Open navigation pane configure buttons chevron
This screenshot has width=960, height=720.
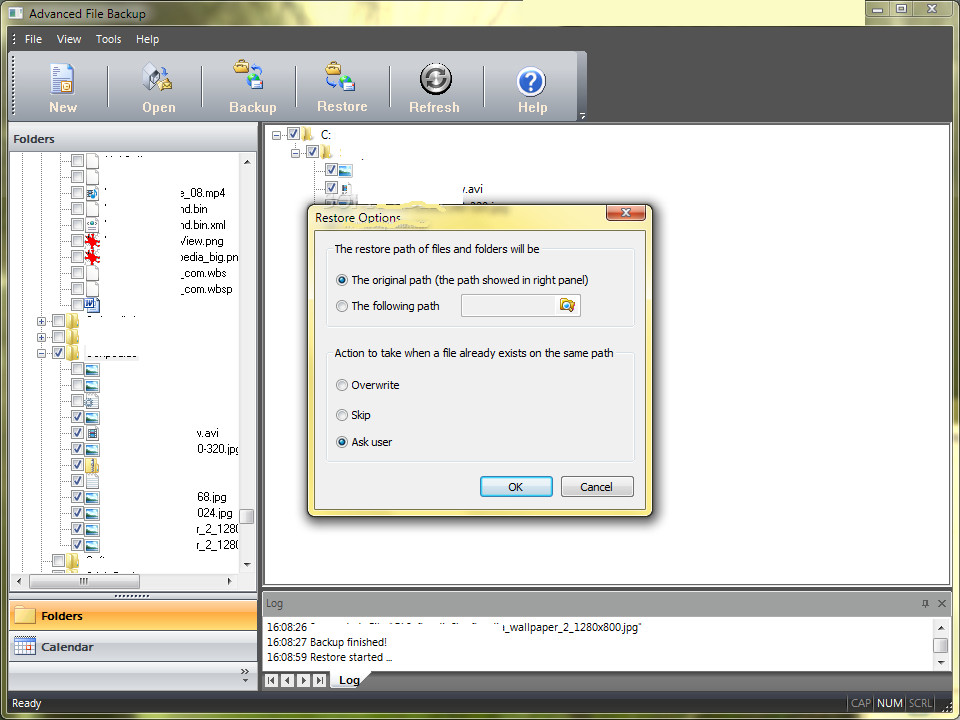pos(245,675)
